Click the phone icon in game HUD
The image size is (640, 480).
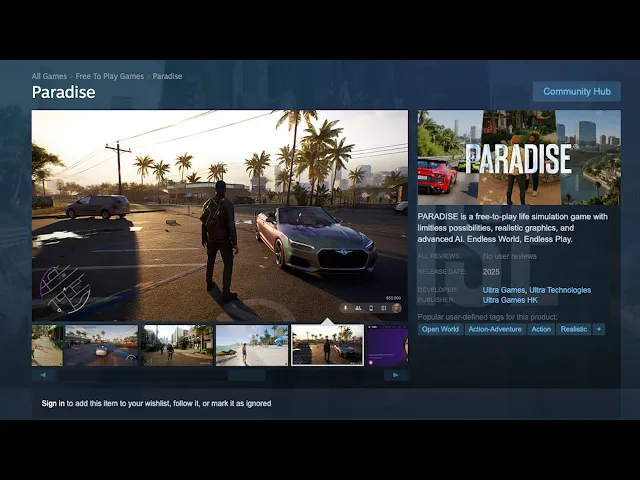click(x=371, y=308)
